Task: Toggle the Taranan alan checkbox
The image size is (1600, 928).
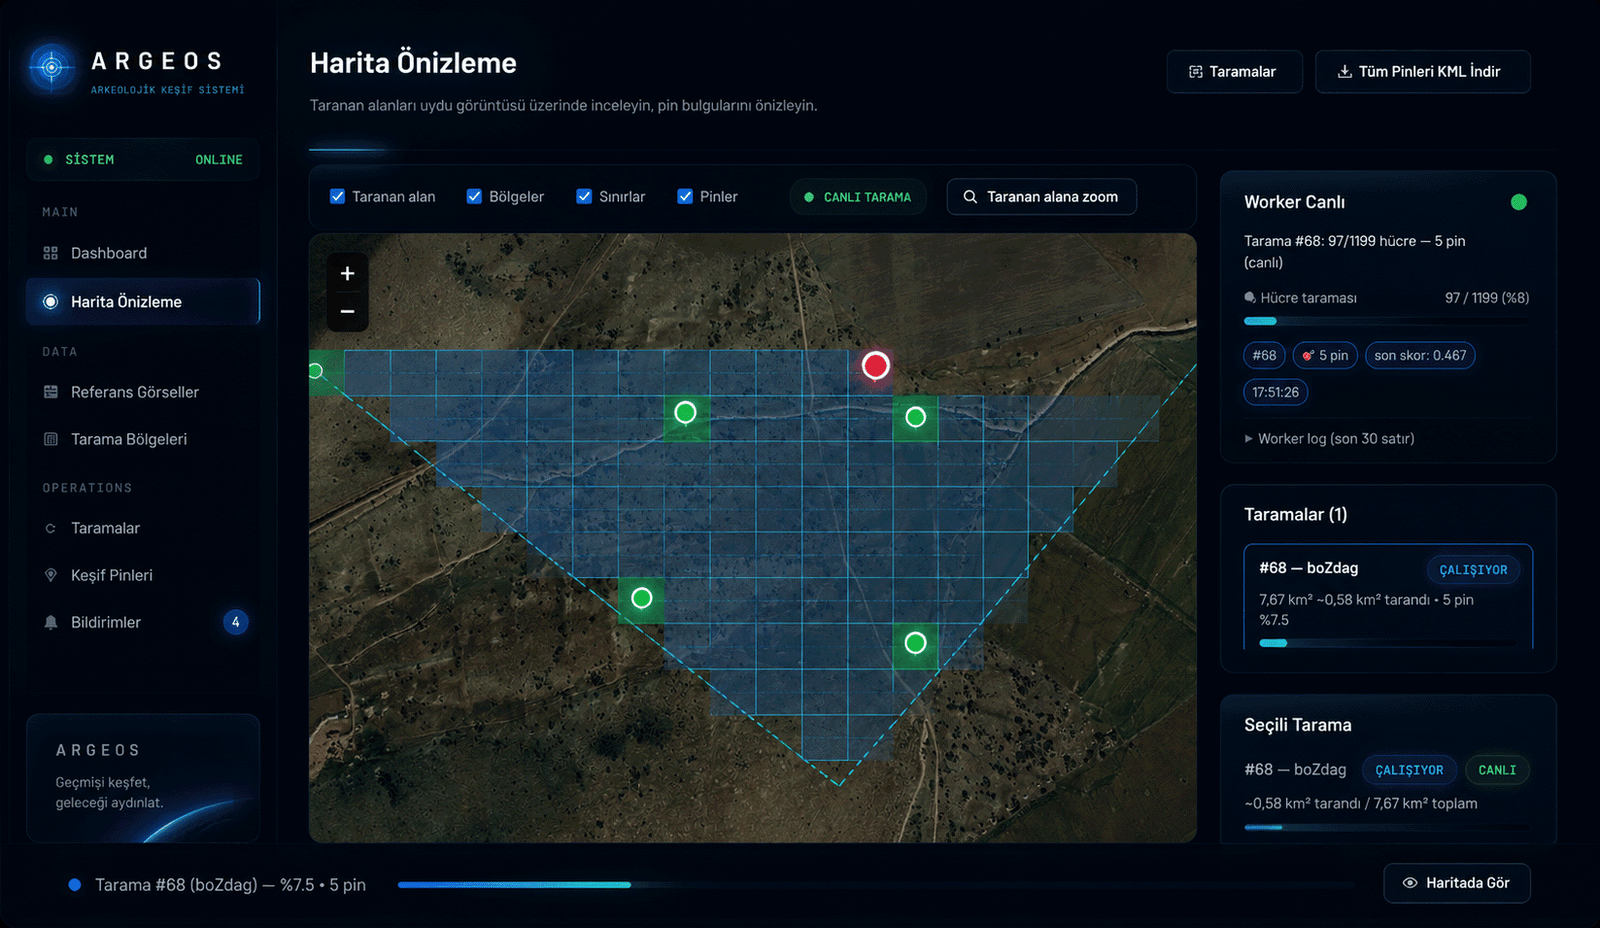Action: coord(337,197)
